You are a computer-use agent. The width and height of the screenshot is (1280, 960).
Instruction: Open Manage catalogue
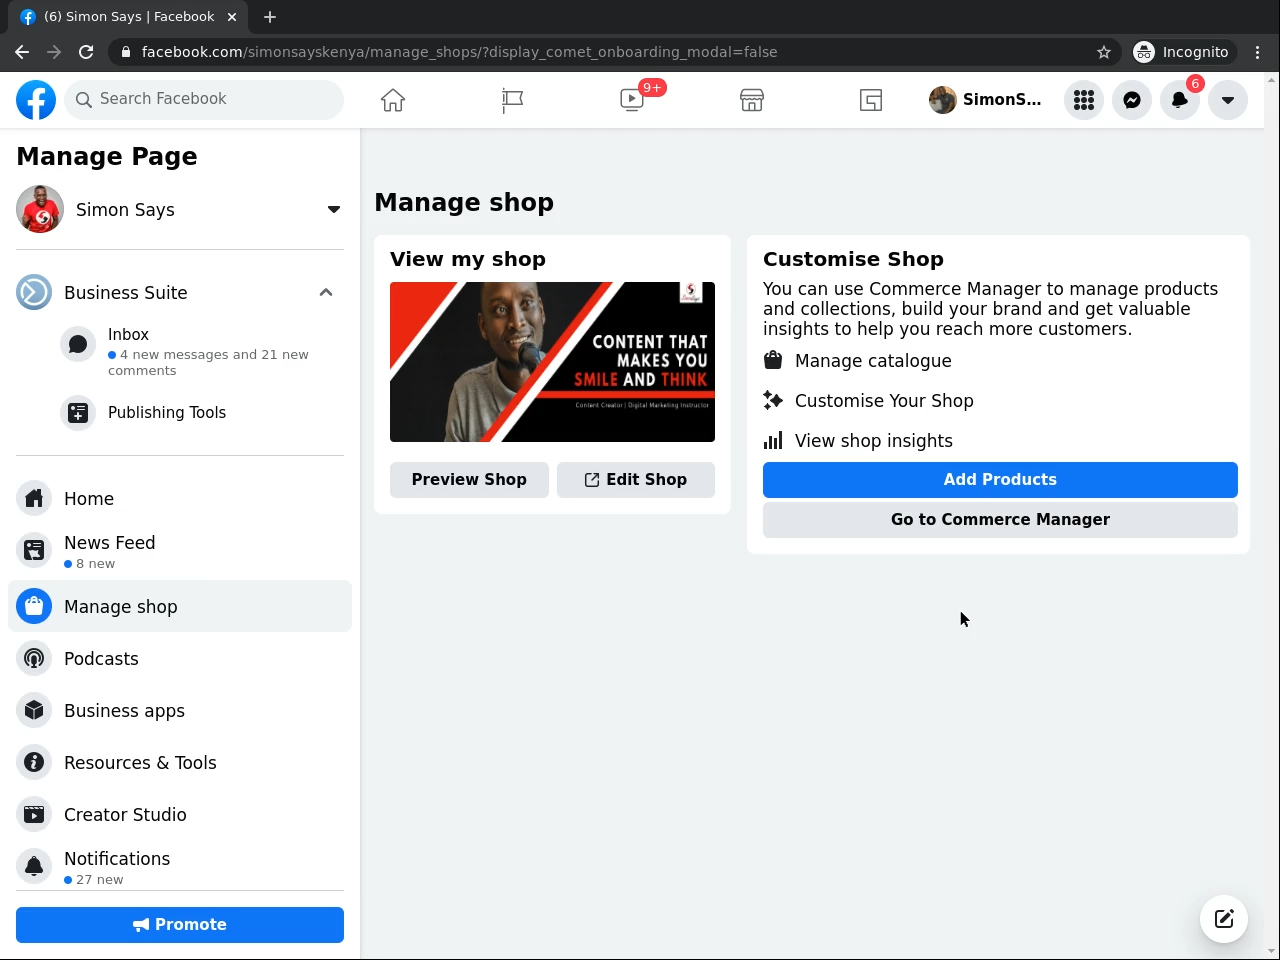point(858,361)
